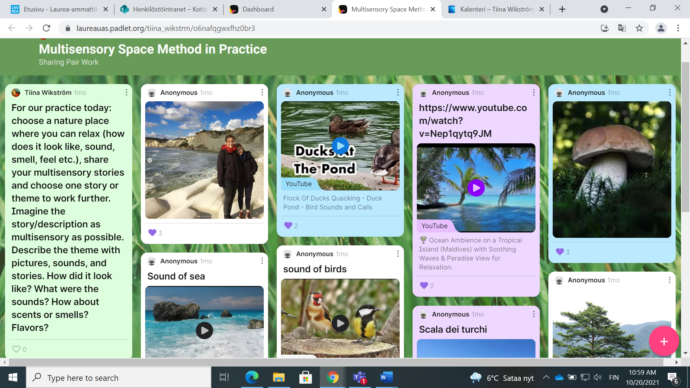This screenshot has height=388, width=690.
Task: Open Microsoft Teams from the taskbar
Action: 360,377
